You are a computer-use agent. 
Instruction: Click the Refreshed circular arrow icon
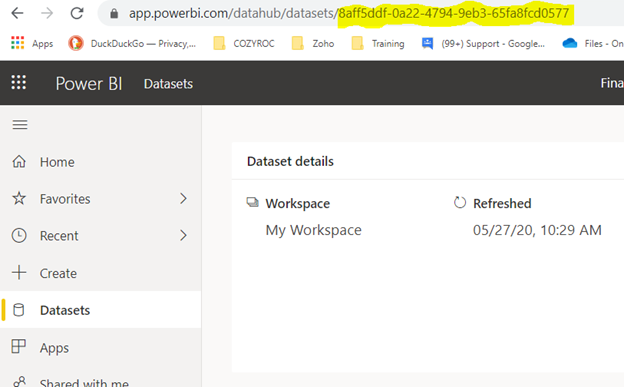[460, 203]
